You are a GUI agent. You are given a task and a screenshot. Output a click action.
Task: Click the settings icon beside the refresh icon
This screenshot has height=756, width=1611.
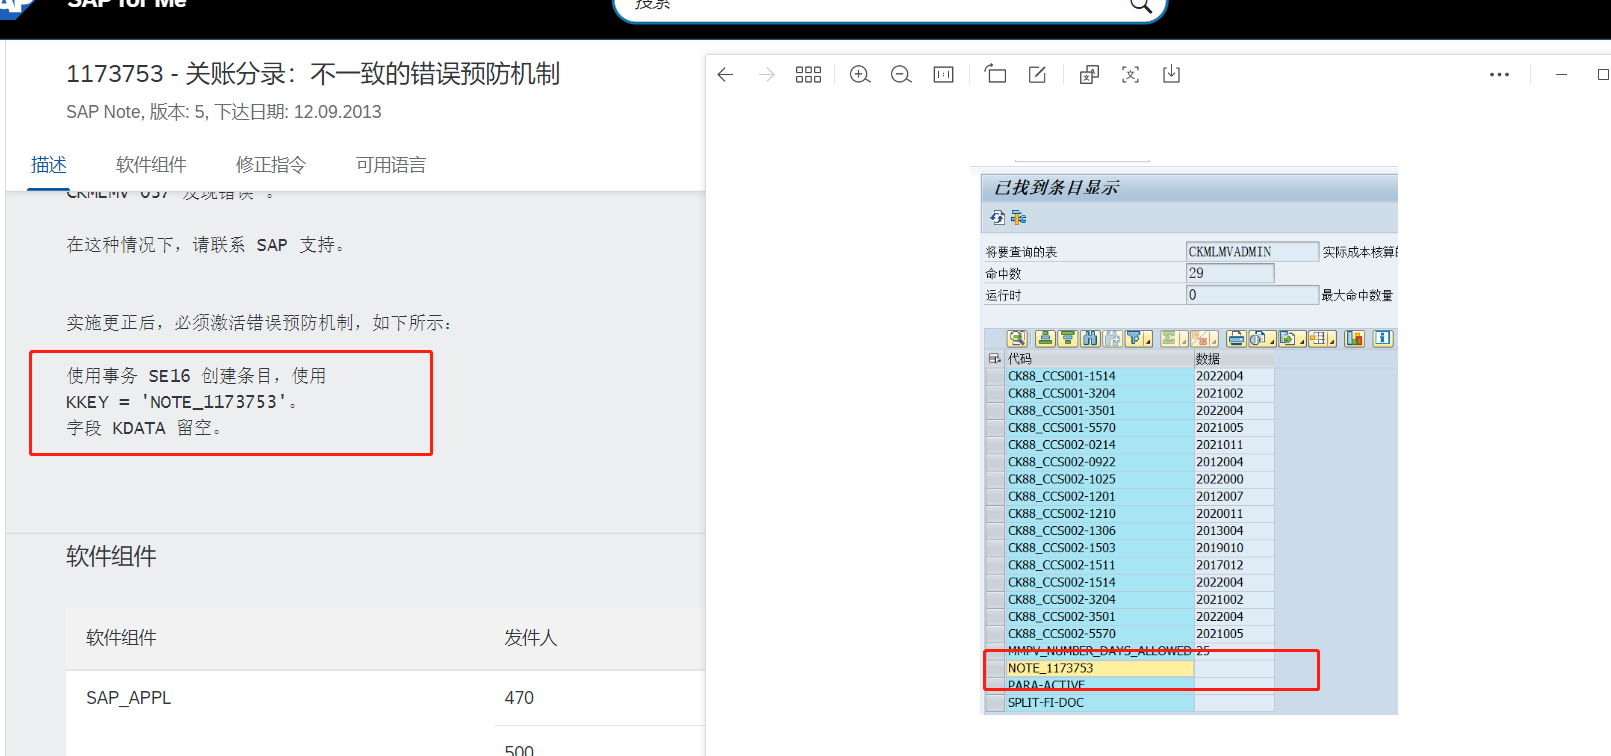(1018, 218)
